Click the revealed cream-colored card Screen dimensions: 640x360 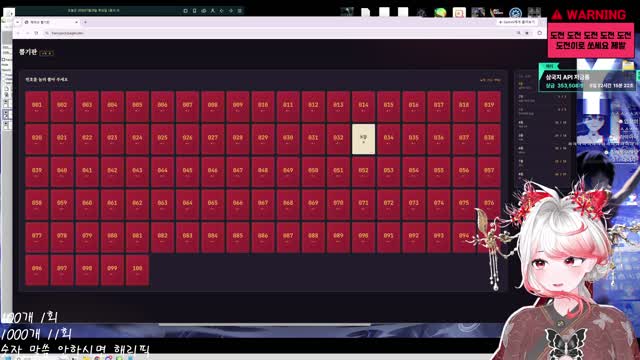(363, 139)
